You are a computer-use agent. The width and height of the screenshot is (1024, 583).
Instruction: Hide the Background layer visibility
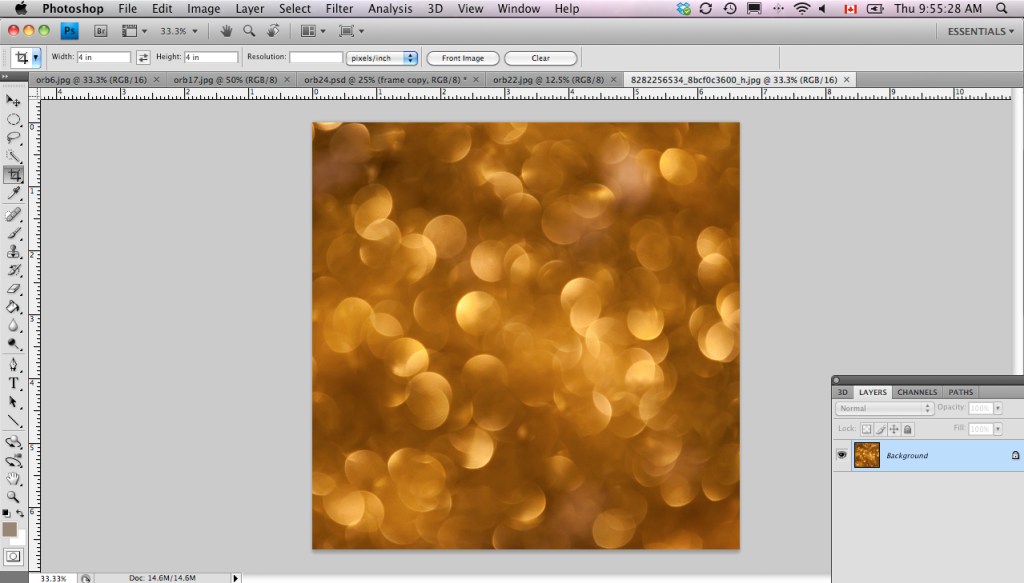pyautogui.click(x=842, y=455)
